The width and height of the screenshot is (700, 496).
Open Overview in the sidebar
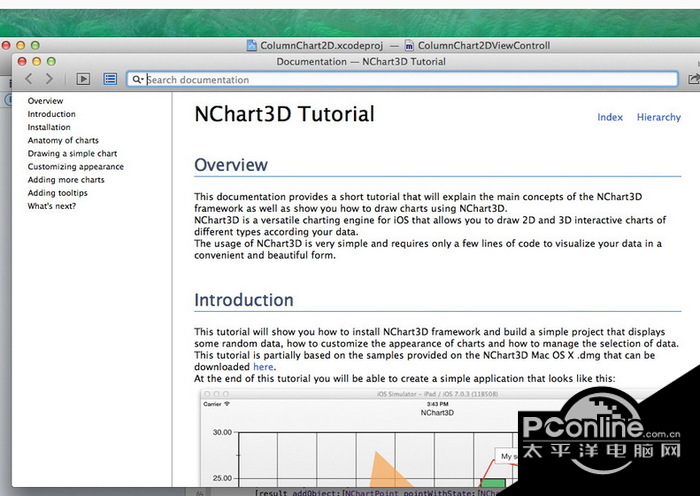[x=45, y=101]
